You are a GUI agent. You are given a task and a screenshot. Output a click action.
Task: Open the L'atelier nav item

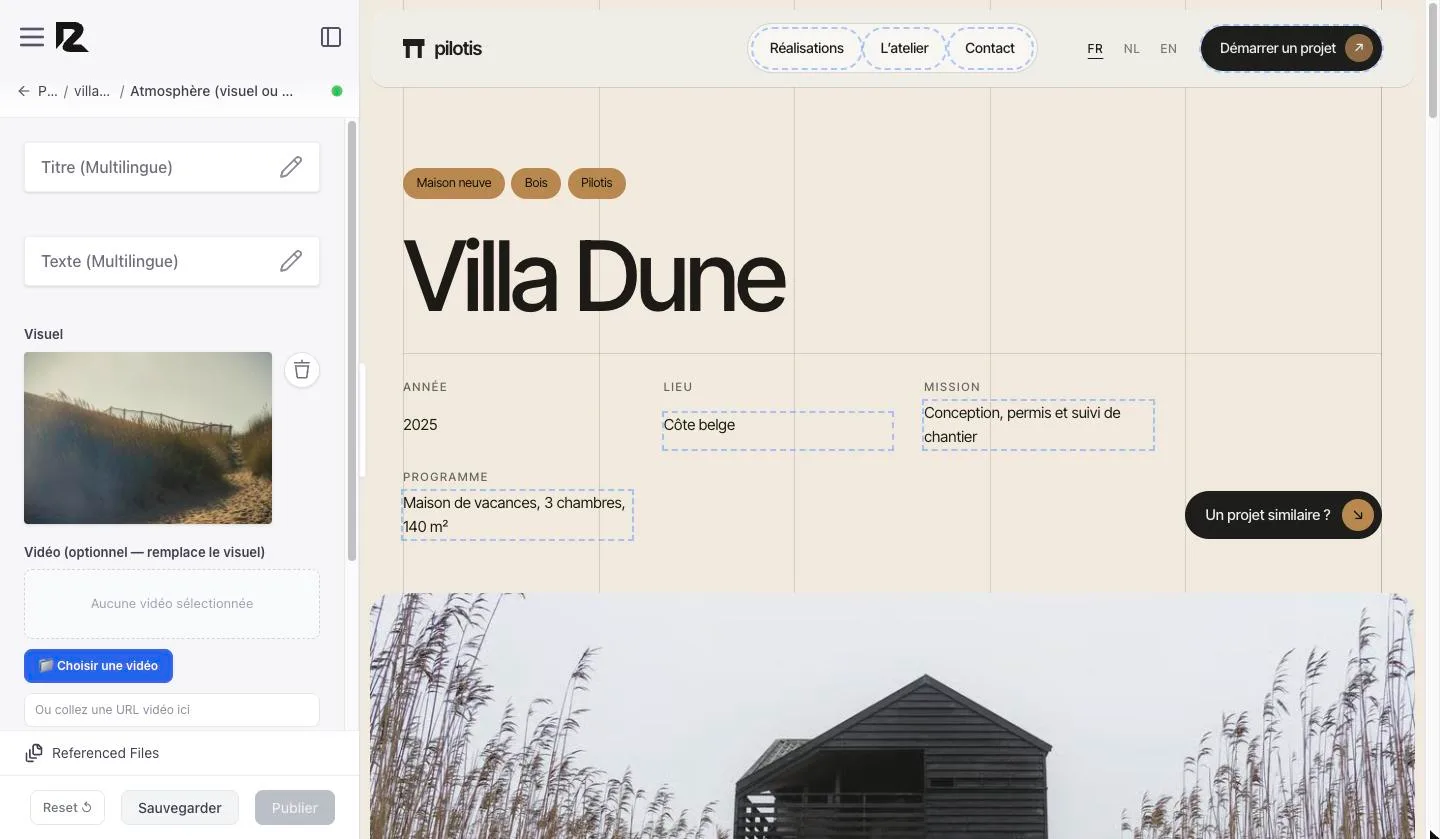(904, 48)
